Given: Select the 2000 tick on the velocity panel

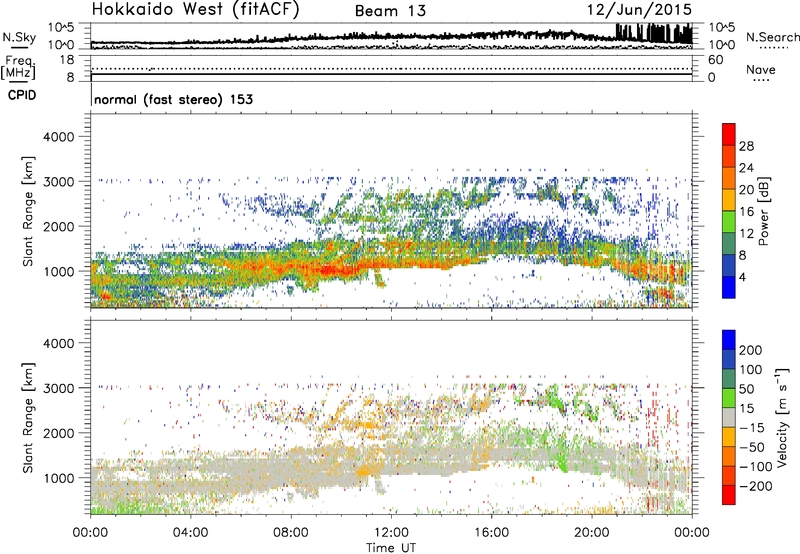Looking at the screenshot, I should [59, 433].
